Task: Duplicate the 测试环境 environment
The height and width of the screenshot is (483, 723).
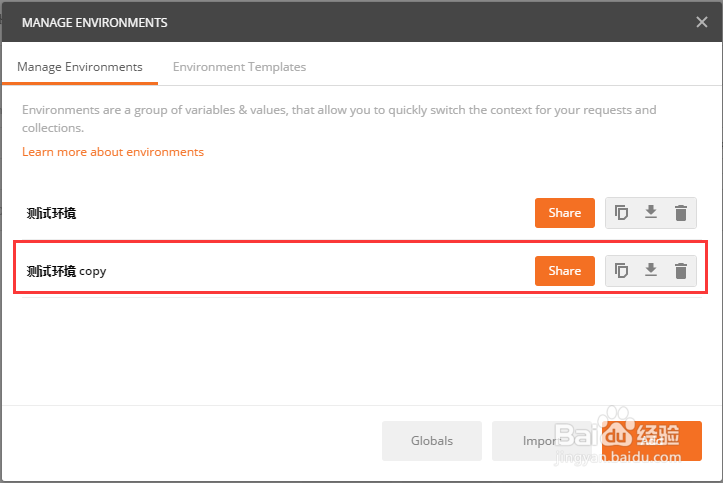Action: coord(621,213)
